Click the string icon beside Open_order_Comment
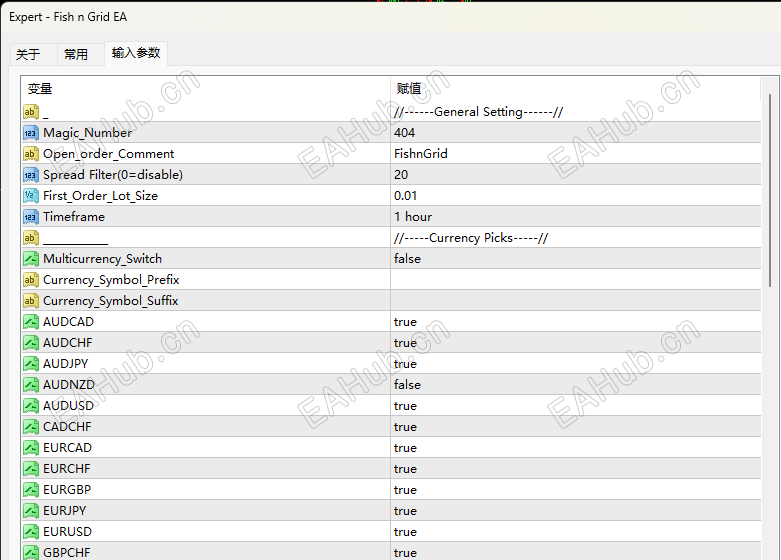 [x=31, y=154]
